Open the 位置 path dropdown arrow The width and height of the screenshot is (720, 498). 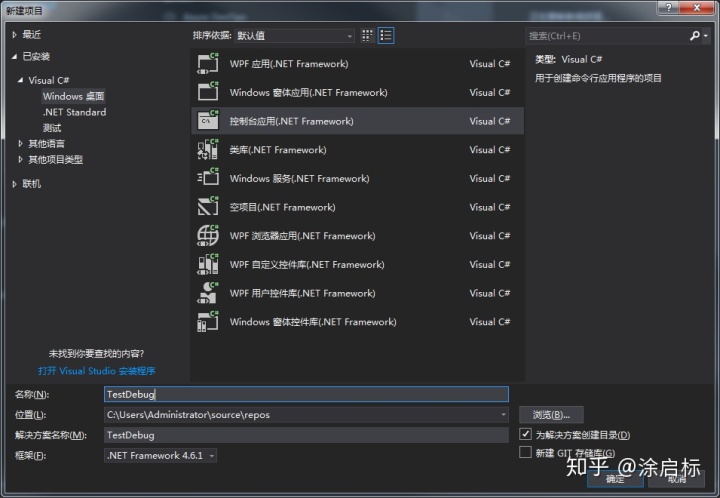[x=503, y=414]
